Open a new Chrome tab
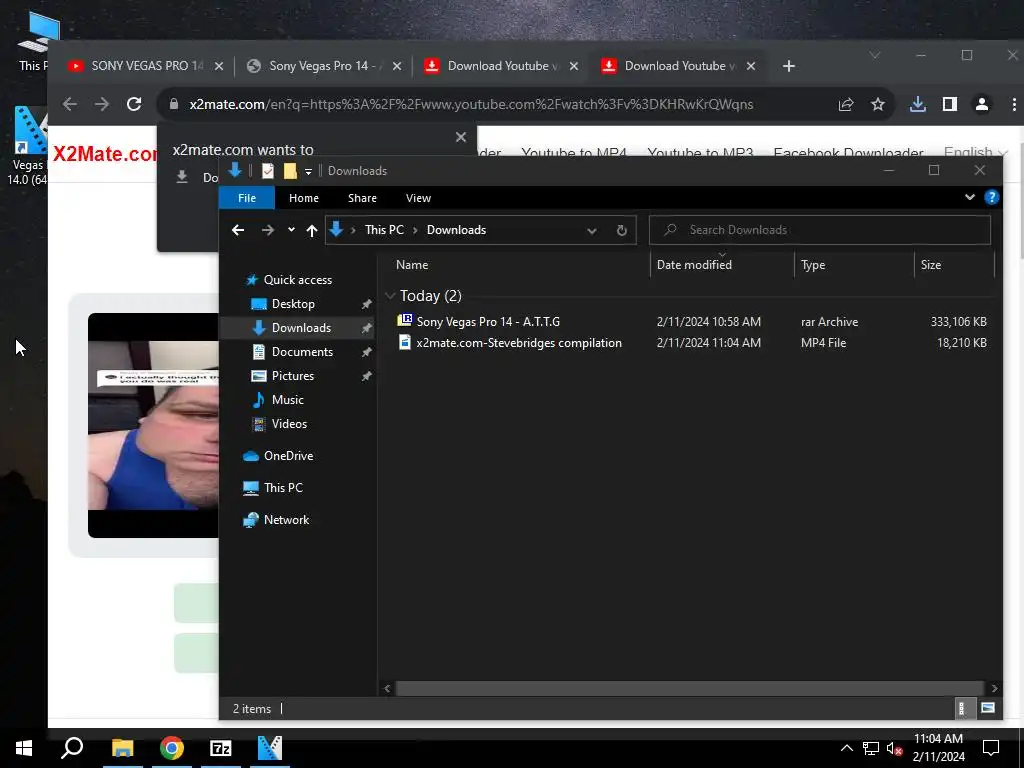The height and width of the screenshot is (768, 1024). pyautogui.click(x=789, y=66)
